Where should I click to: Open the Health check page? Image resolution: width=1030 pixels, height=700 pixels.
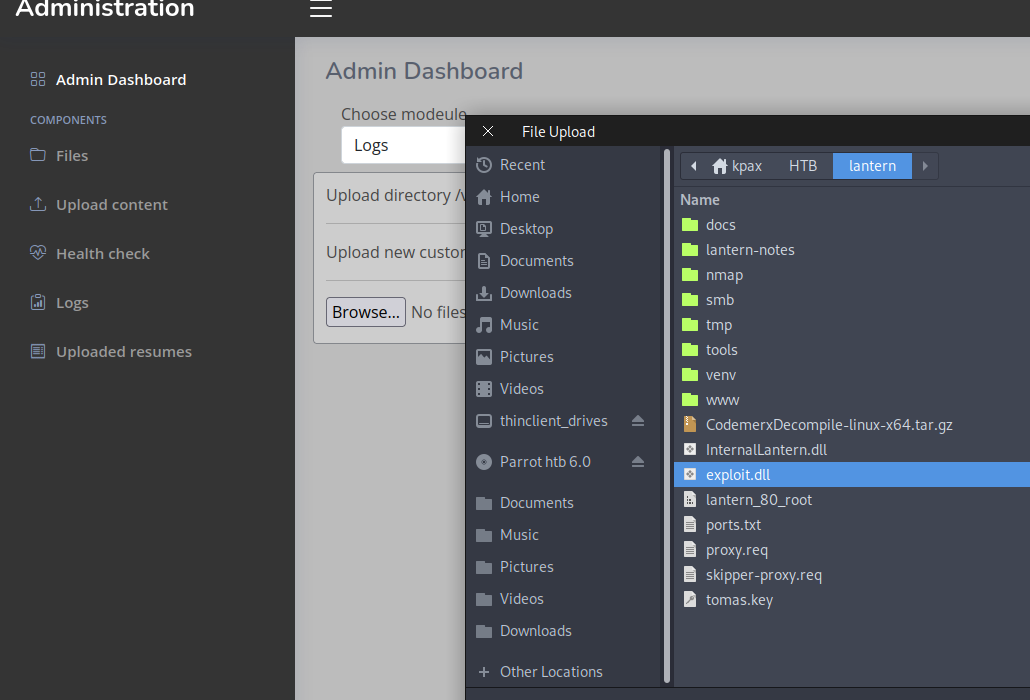102,254
